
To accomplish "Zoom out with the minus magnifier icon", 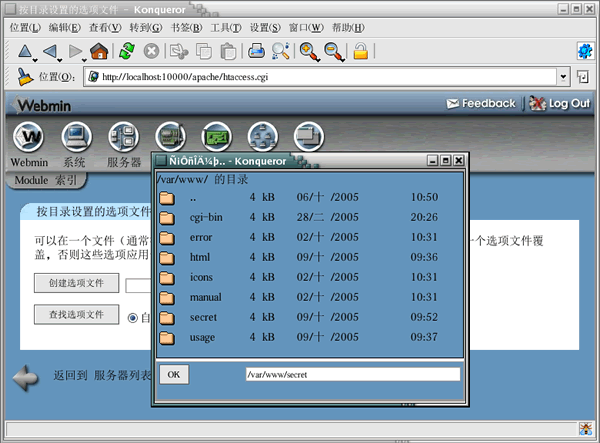I will click(334, 52).
